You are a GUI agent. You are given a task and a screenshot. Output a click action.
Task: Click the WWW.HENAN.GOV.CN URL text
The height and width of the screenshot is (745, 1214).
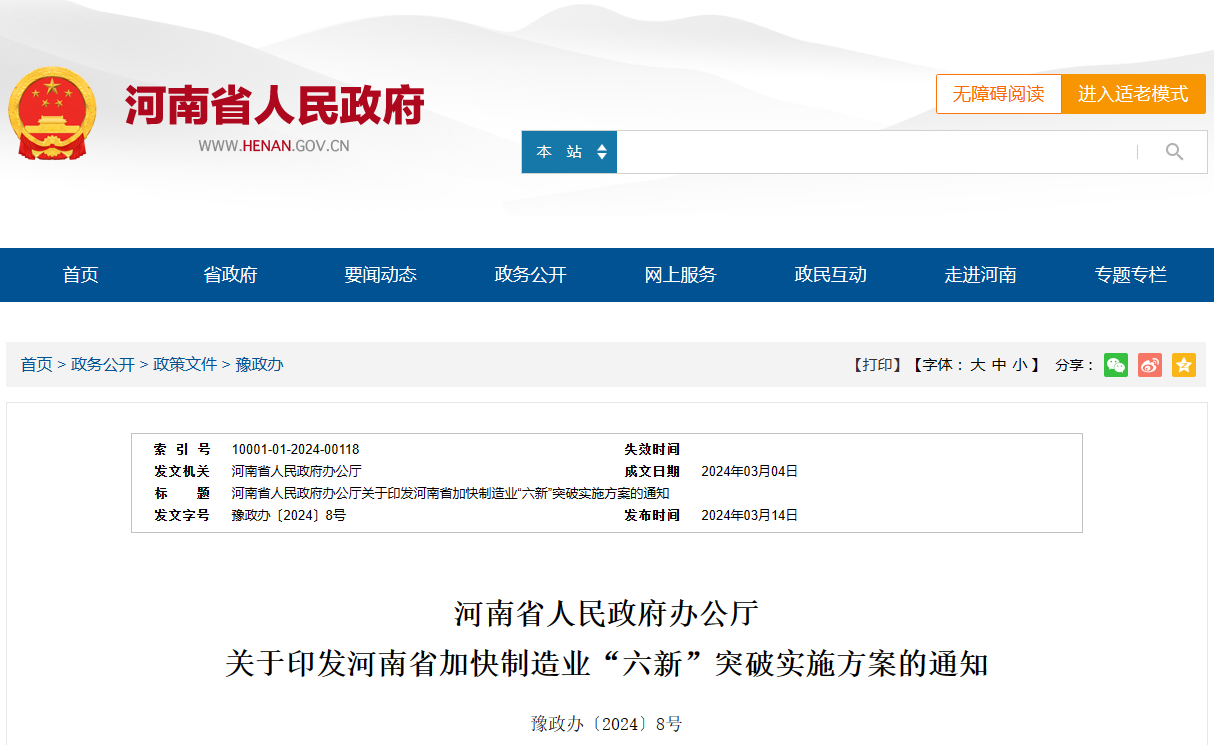[274, 146]
